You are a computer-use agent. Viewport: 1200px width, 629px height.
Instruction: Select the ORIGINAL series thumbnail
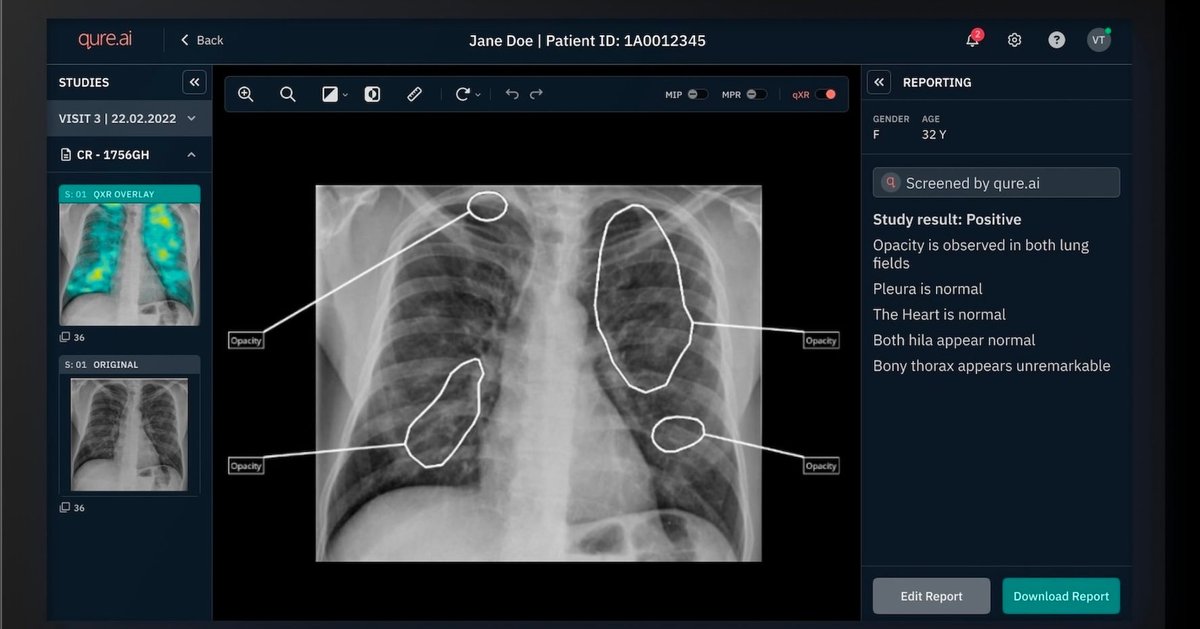(129, 434)
